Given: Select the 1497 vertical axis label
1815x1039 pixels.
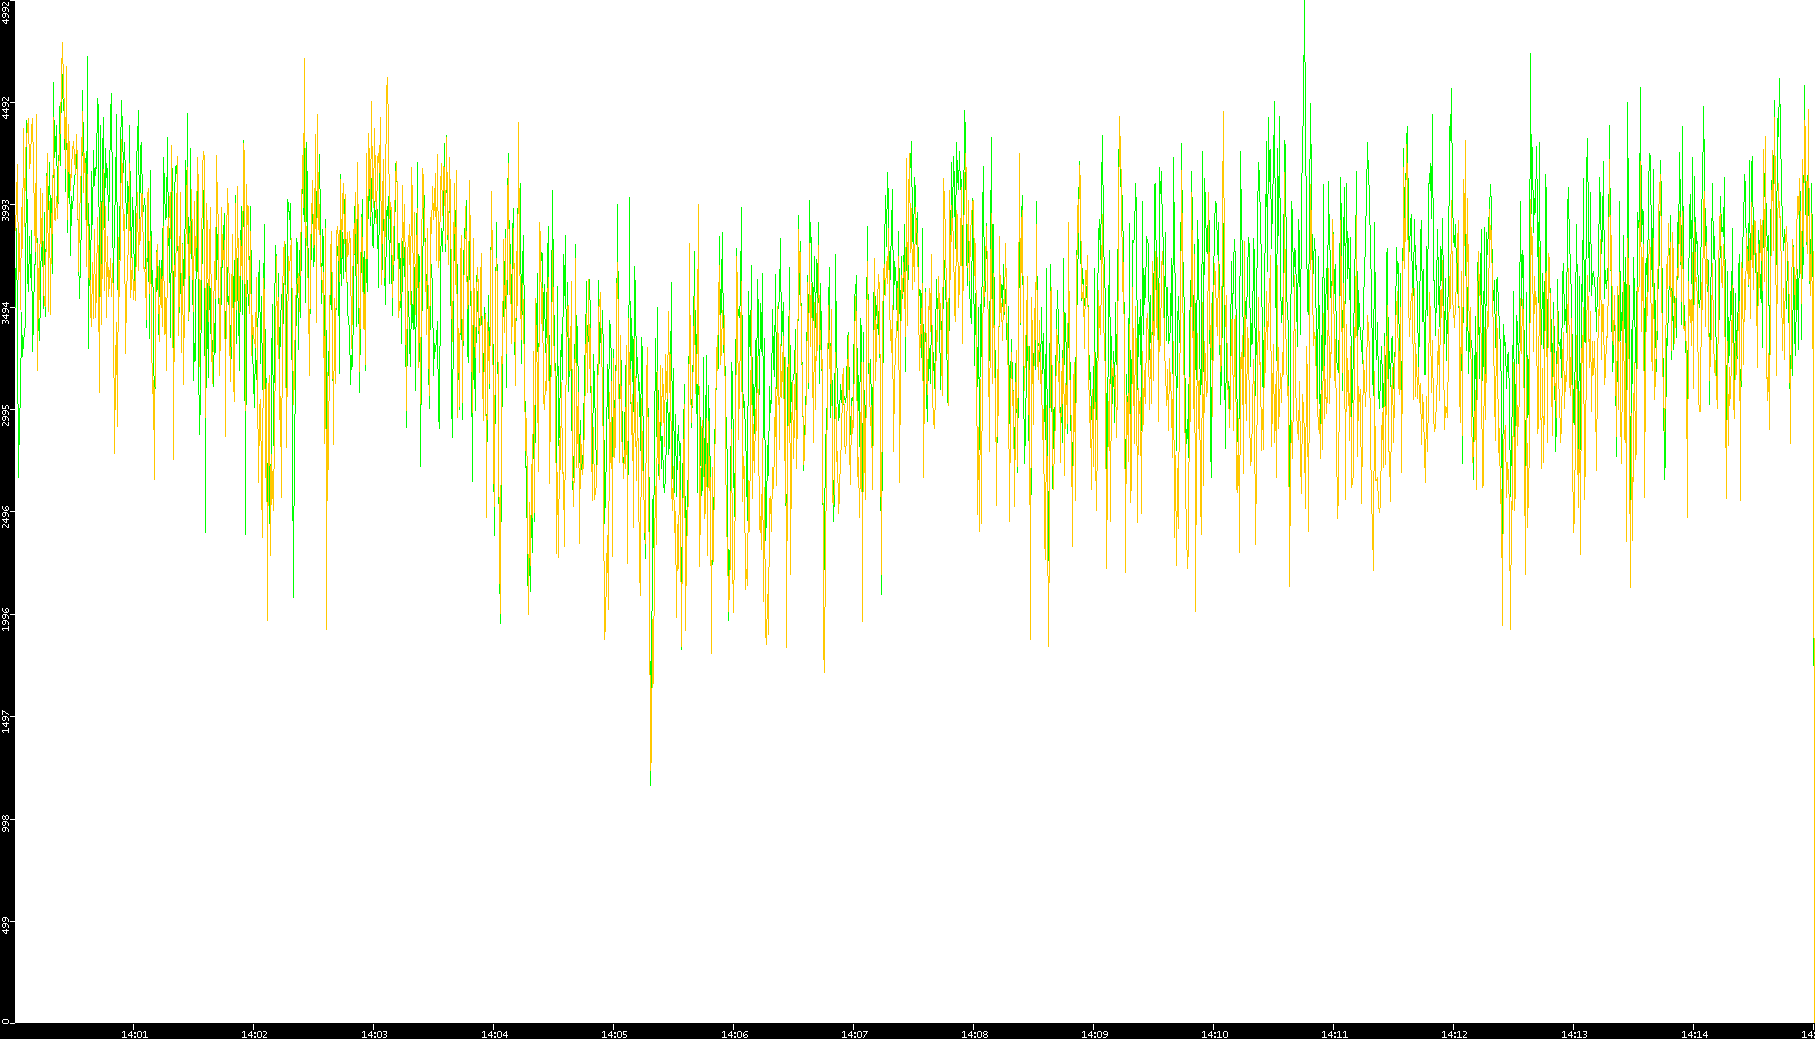Looking at the screenshot, I should click(7, 721).
